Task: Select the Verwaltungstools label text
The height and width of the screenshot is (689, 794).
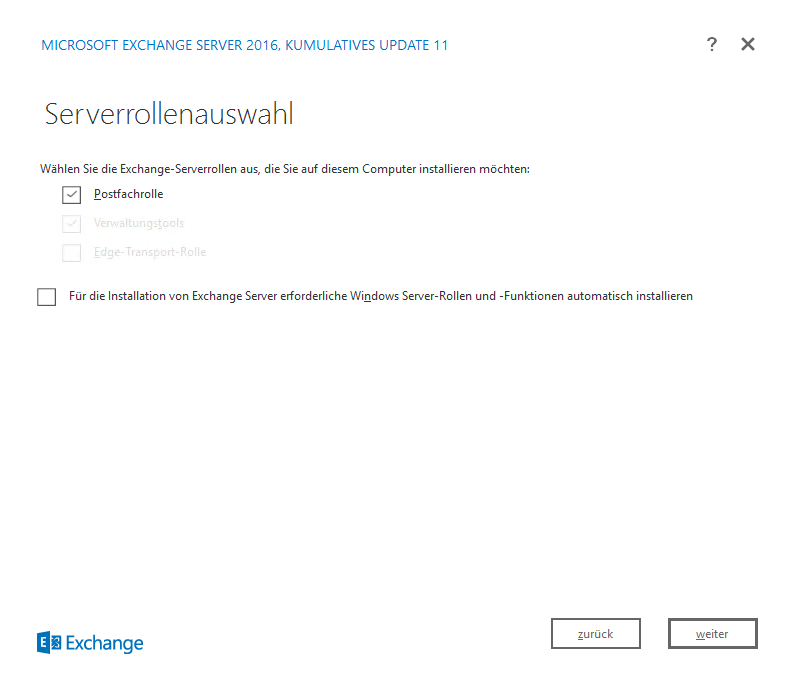Action: [139, 223]
